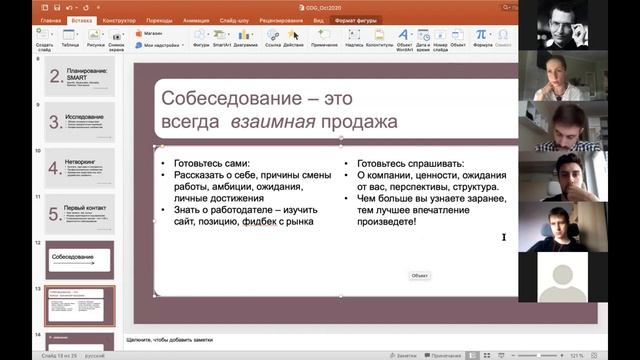
Task: Click the sidebar layout icon in title bar
Action: pyautogui.click(x=45, y=7)
